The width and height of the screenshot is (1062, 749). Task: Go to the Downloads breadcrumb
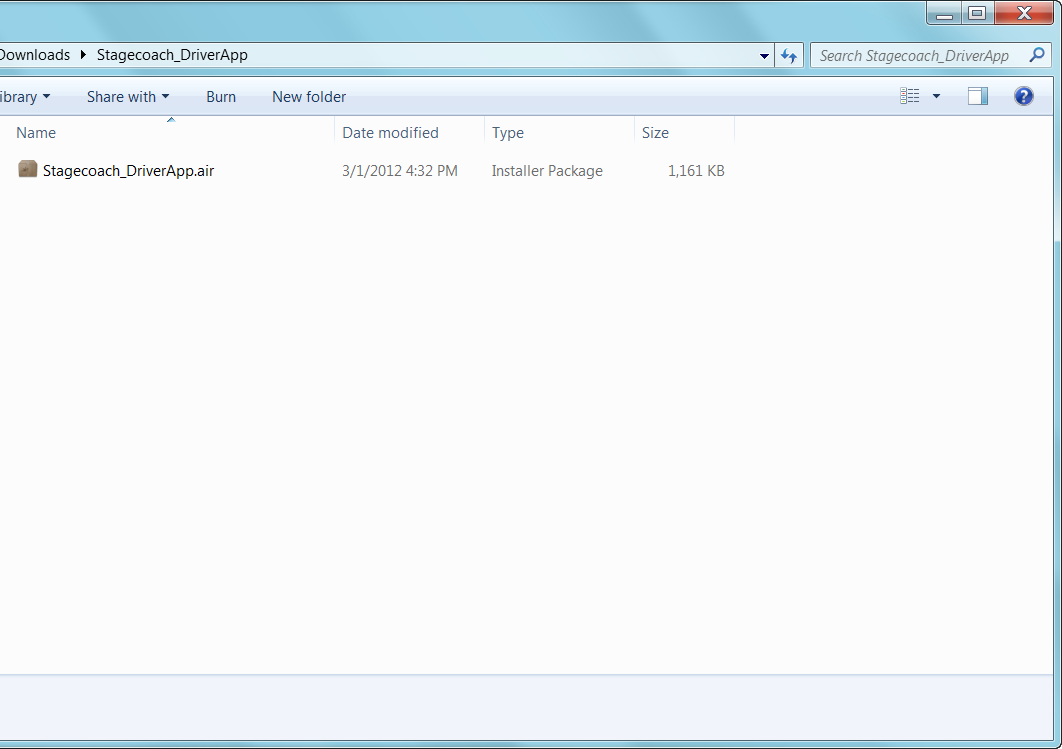click(35, 55)
